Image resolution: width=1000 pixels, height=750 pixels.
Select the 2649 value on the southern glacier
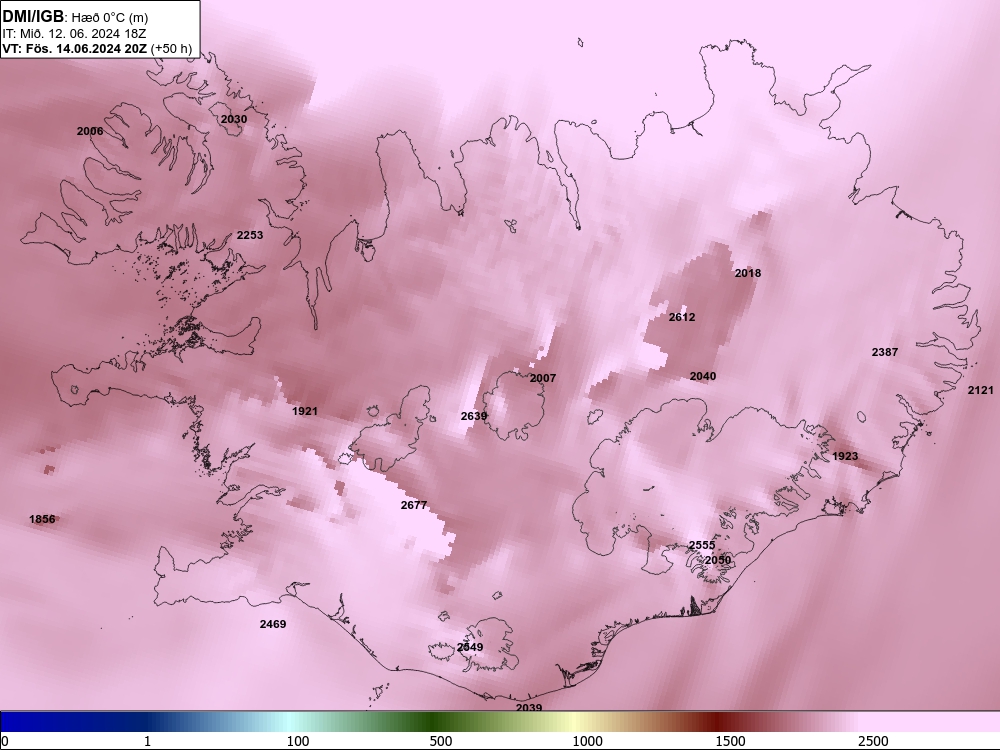(470, 647)
